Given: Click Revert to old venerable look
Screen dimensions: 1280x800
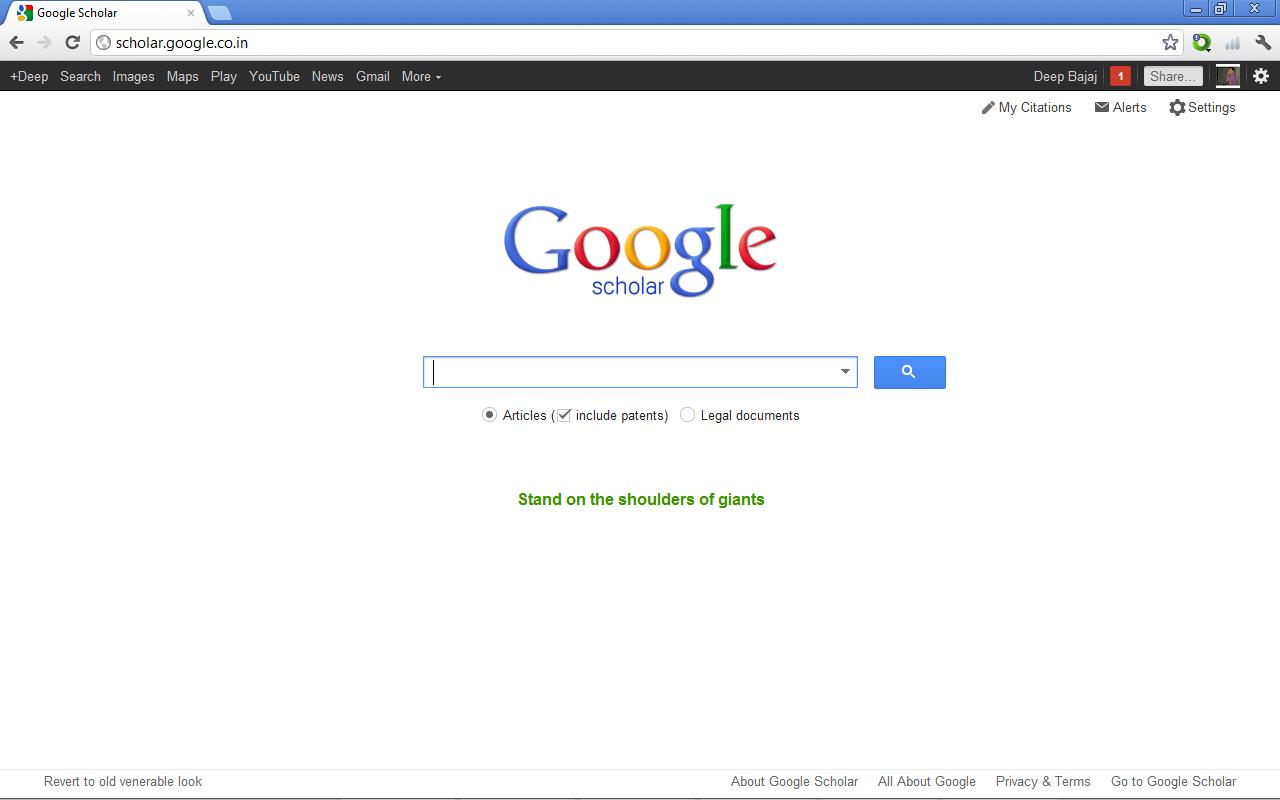Looking at the screenshot, I should tap(123, 781).
